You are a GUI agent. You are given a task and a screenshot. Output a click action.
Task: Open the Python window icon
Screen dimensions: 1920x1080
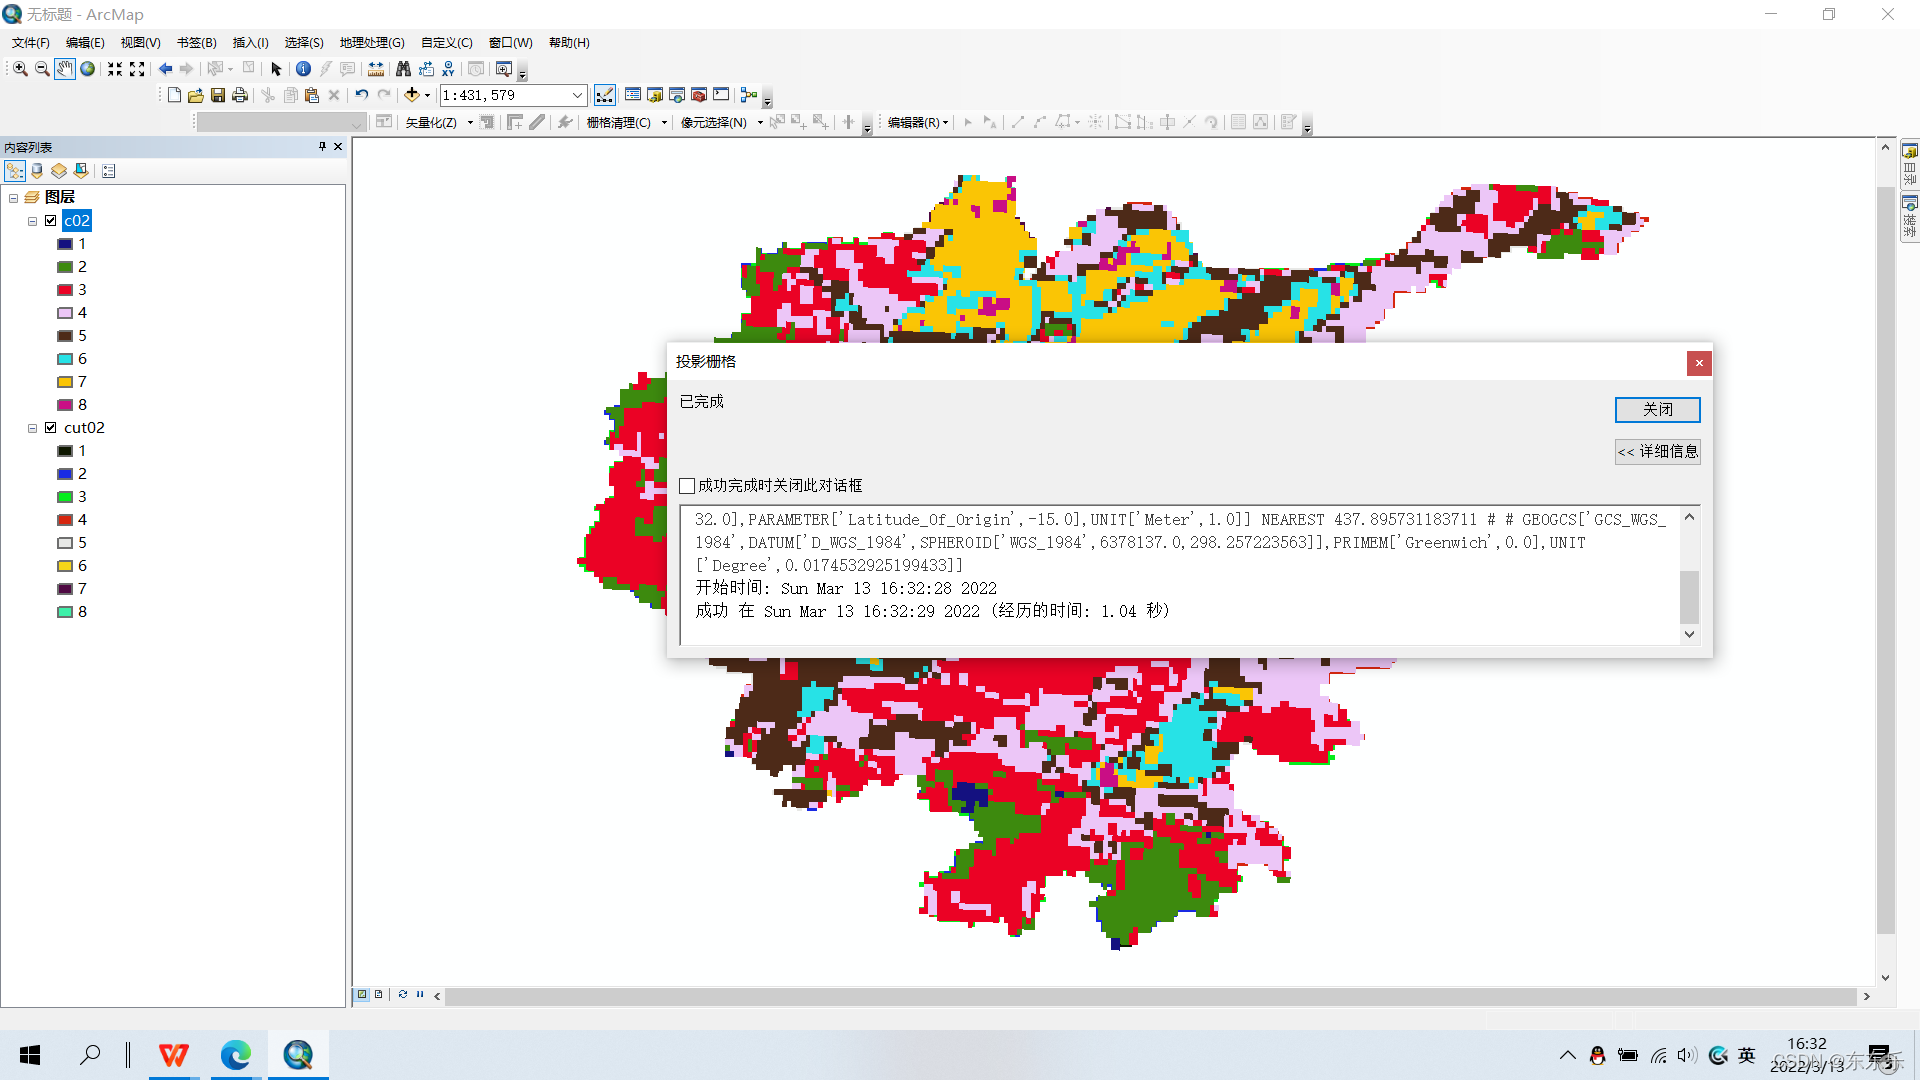coord(721,95)
